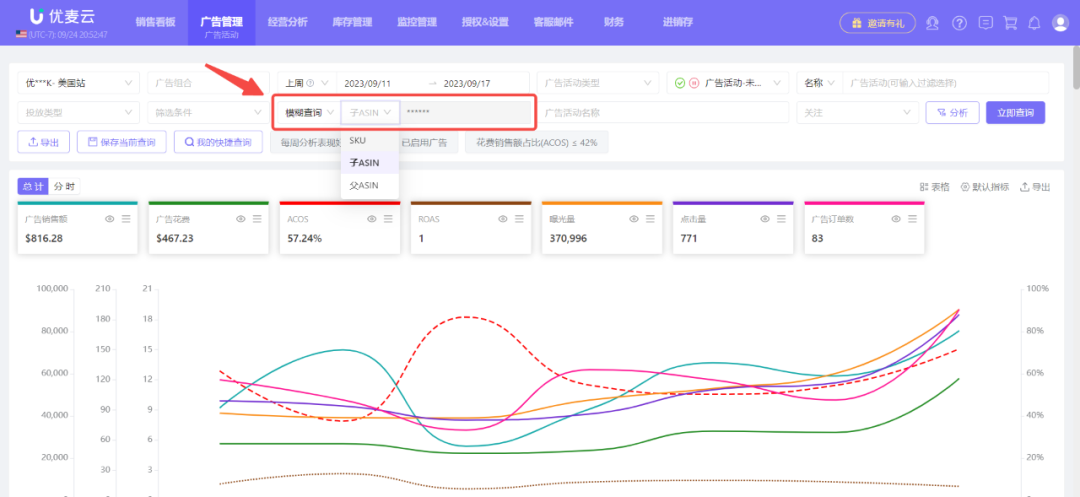
Task: Click the 广告活动名称 input field
Action: coord(662,113)
